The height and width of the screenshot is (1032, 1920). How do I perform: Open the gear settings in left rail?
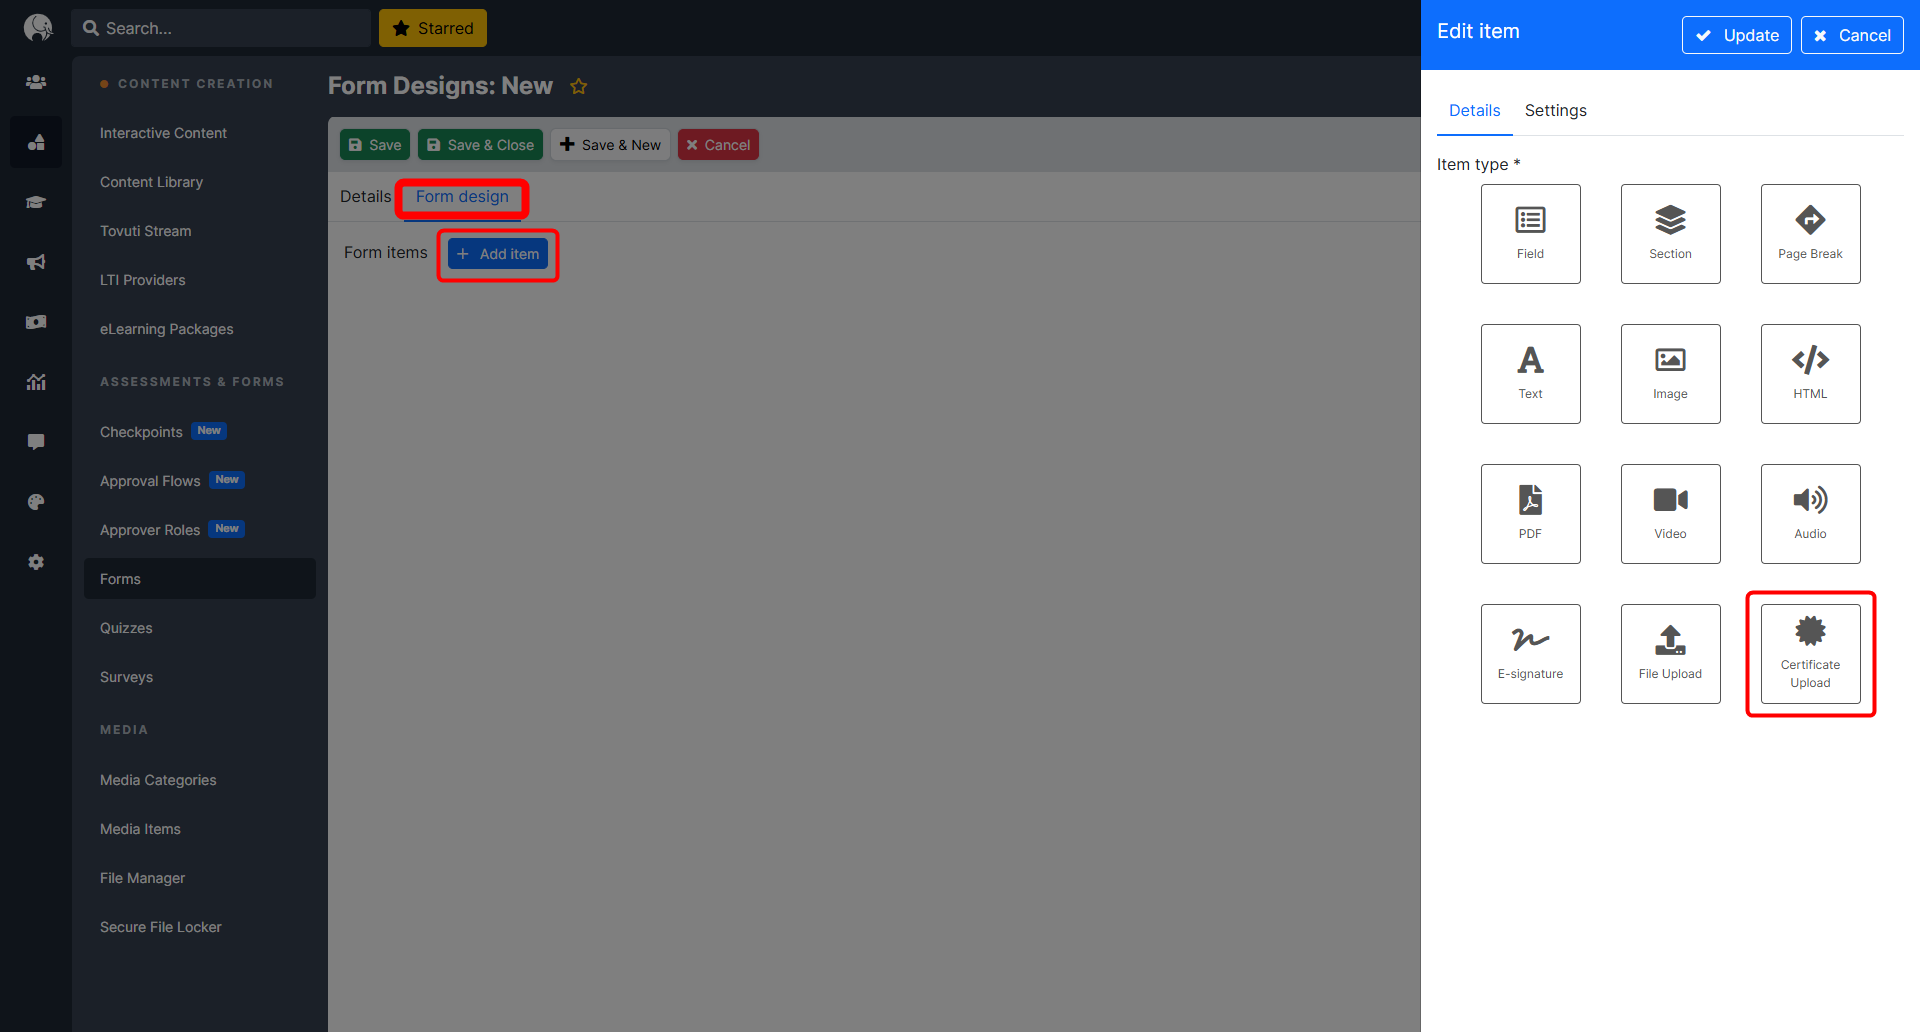[36, 562]
